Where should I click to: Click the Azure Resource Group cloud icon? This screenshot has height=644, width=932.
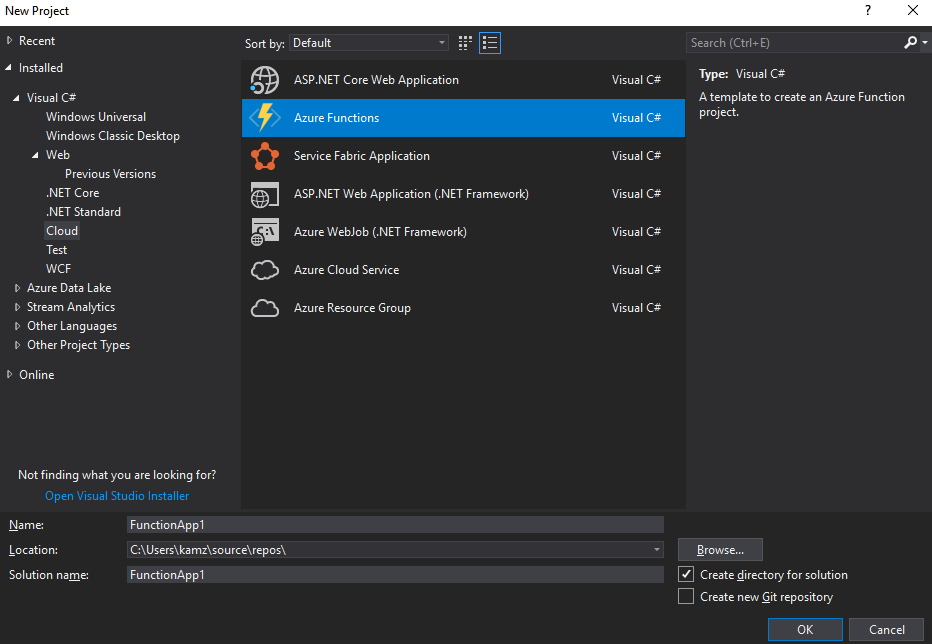(x=265, y=308)
